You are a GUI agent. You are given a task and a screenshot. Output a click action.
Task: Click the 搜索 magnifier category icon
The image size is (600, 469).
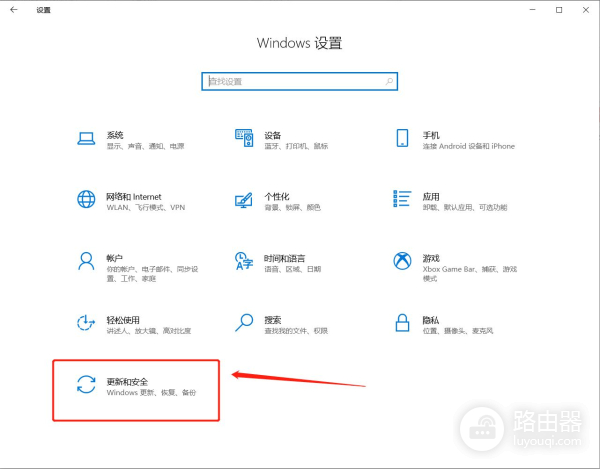pos(244,323)
